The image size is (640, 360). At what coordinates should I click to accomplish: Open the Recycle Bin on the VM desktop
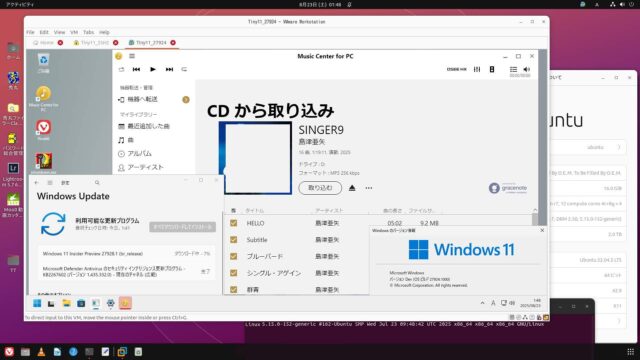(43, 63)
